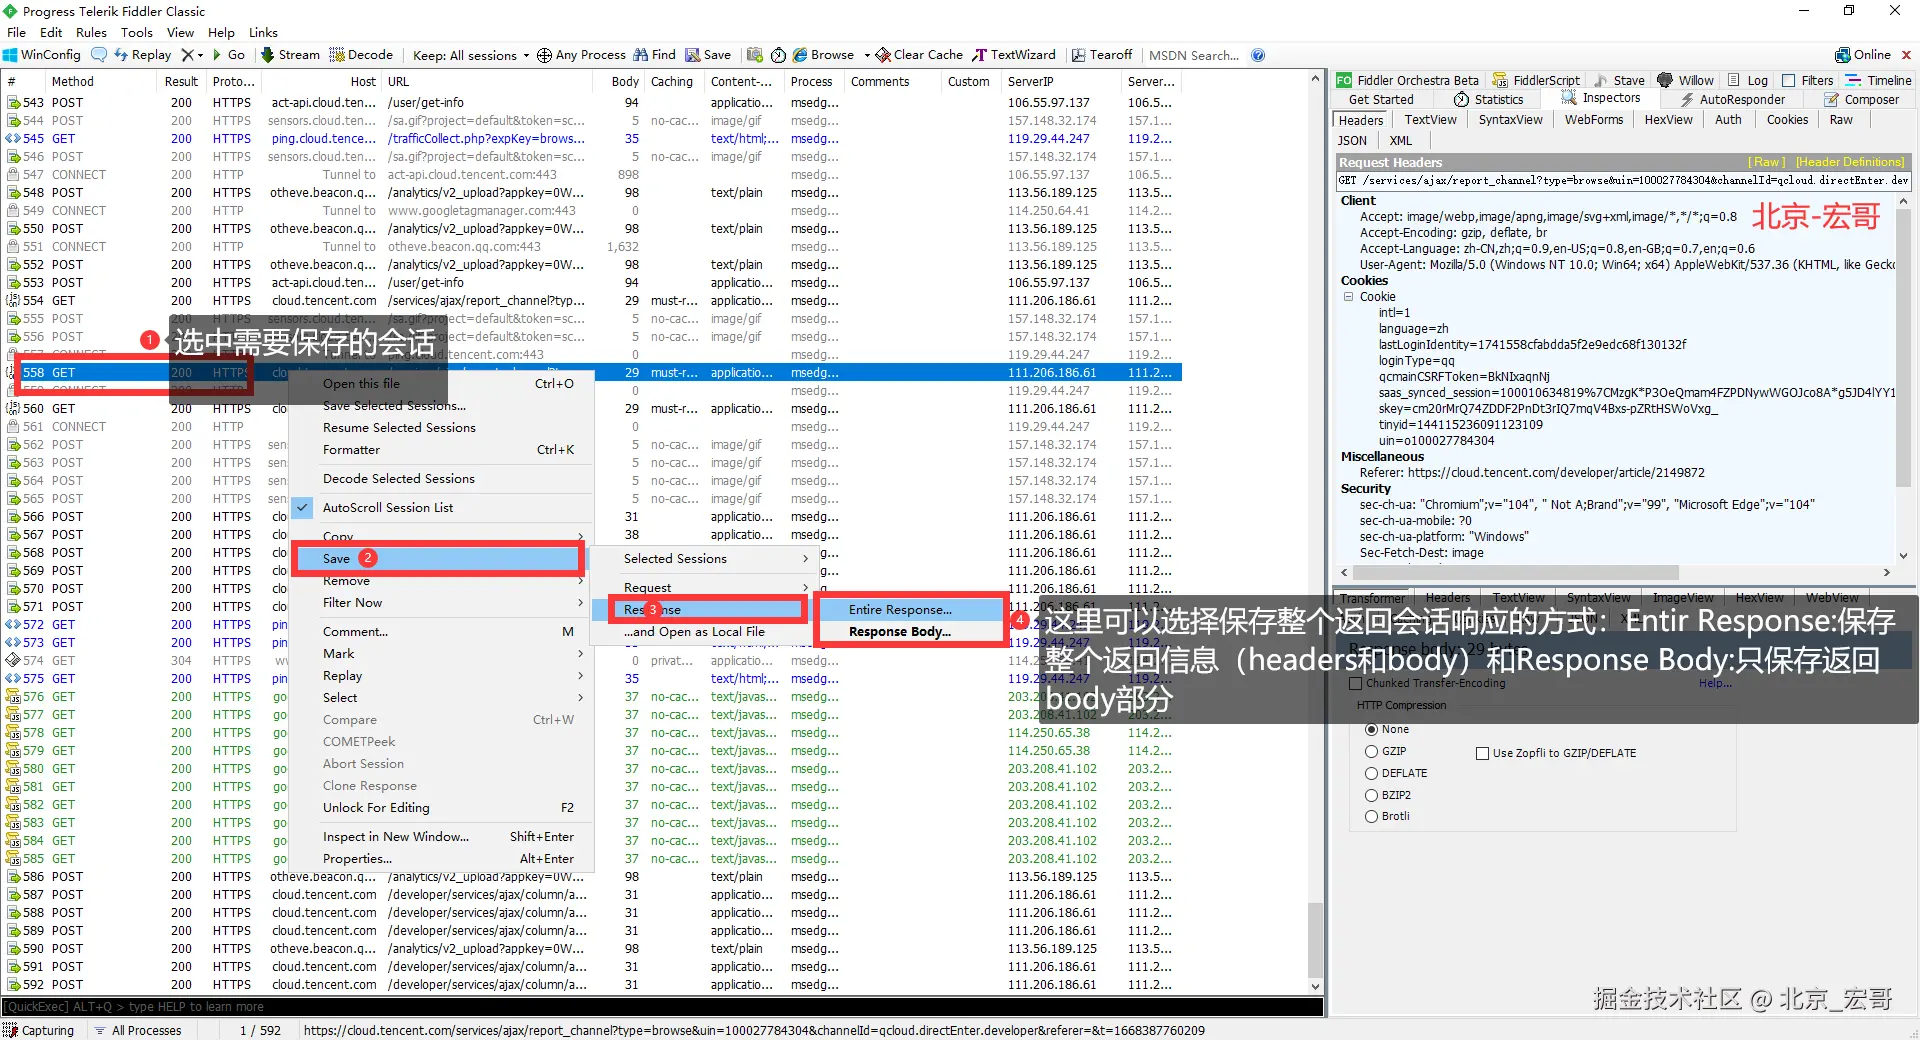
Task: Open the Timeline tab
Action: (1878, 80)
